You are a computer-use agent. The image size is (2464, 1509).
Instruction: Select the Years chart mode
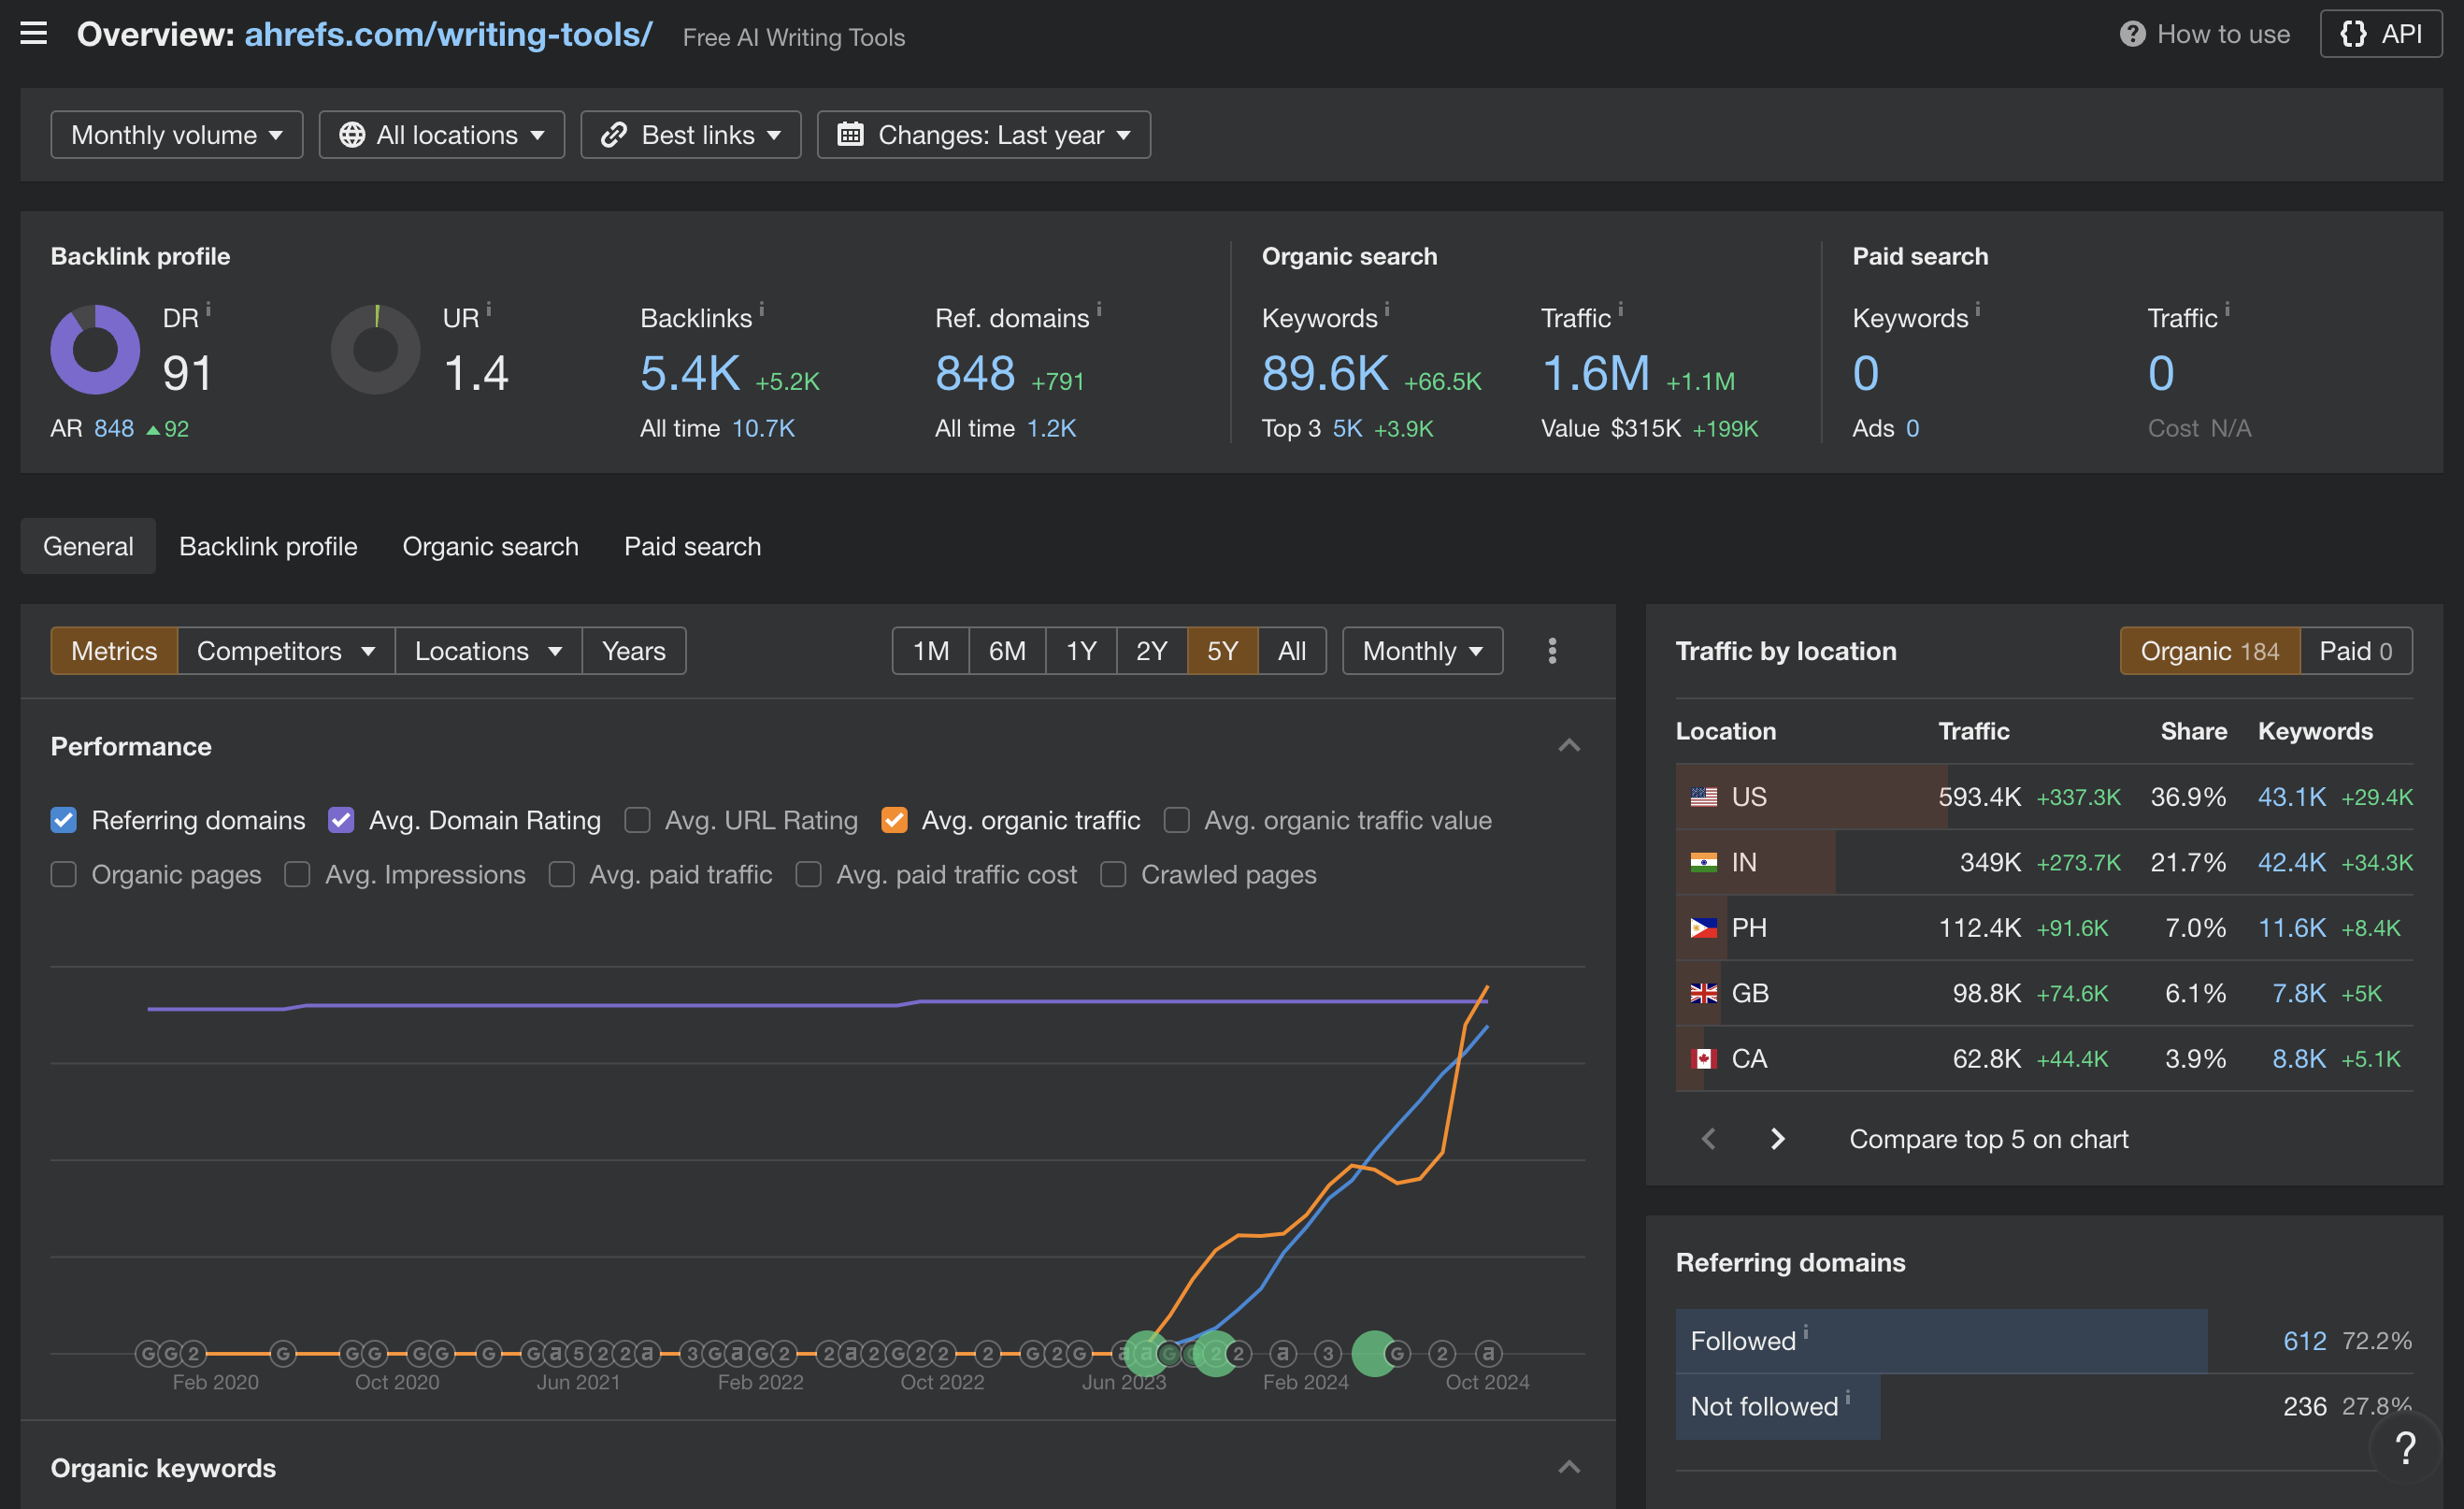click(x=634, y=651)
